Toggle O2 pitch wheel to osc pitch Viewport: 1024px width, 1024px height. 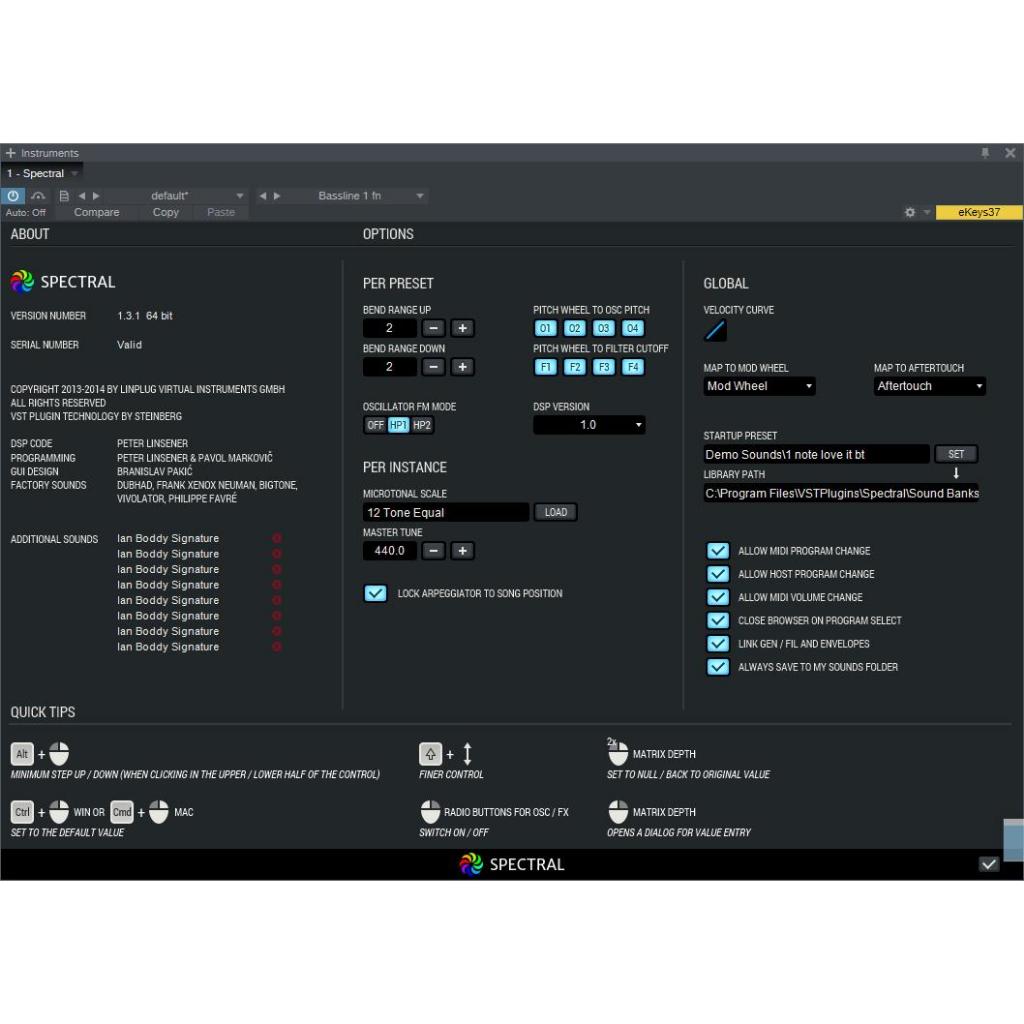click(575, 328)
